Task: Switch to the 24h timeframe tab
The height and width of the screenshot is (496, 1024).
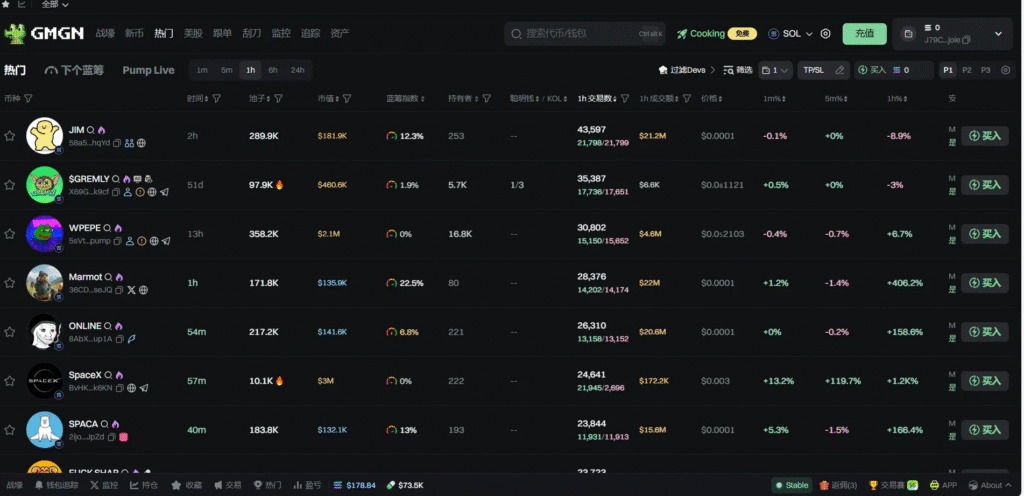Action: 297,70
